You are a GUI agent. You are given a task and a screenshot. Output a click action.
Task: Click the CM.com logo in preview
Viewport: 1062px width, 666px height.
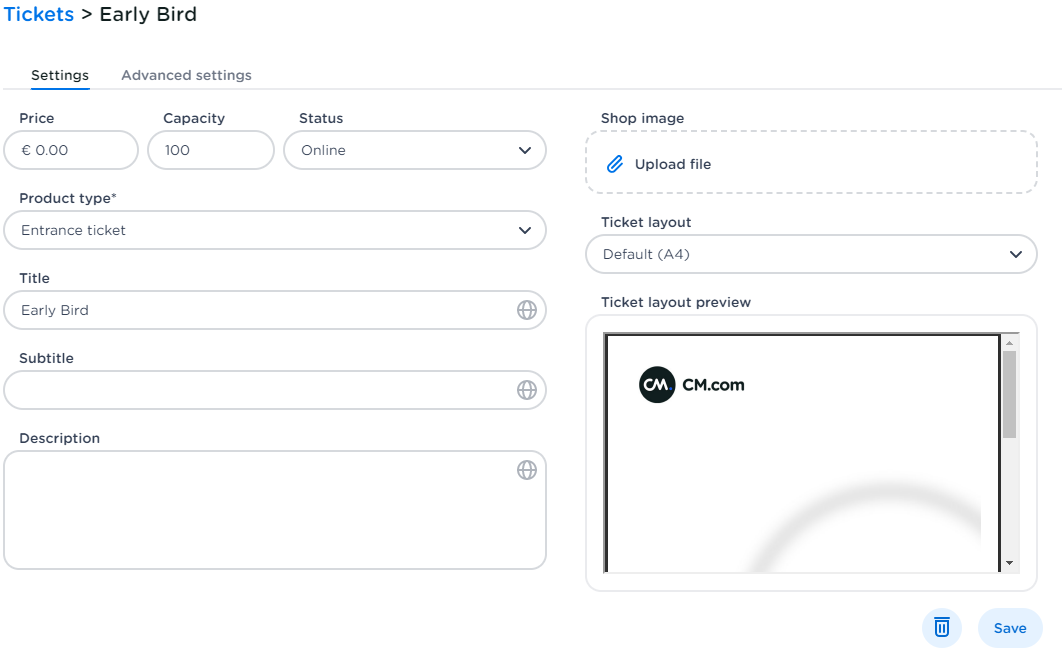tap(692, 385)
